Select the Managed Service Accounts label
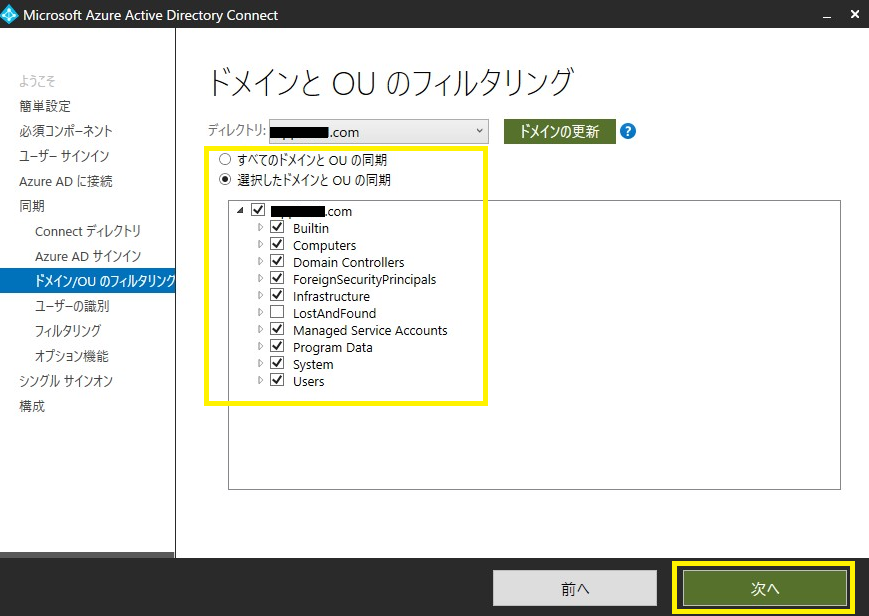 [370, 330]
